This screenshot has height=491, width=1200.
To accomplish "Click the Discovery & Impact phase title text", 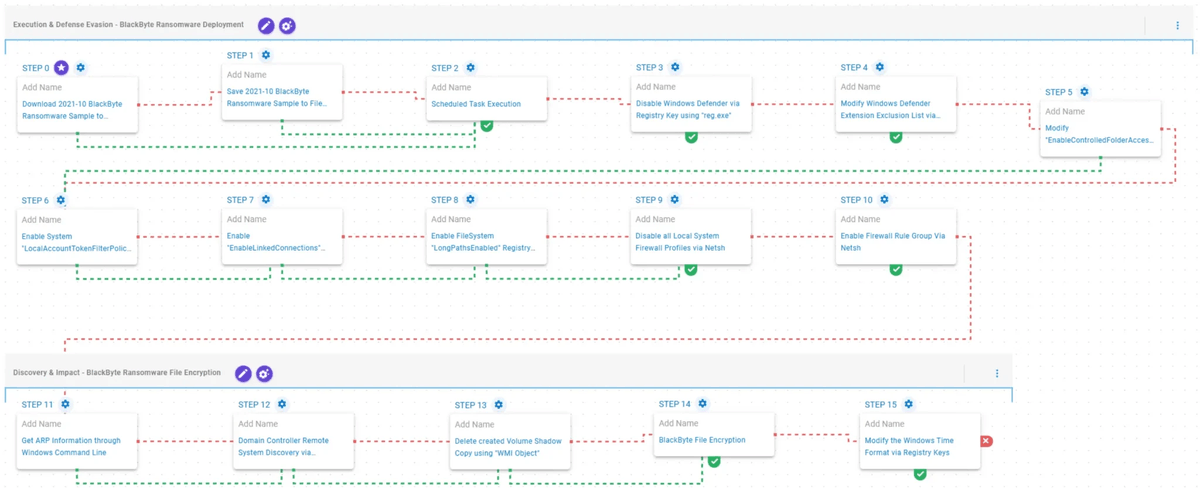I will 117,373.
